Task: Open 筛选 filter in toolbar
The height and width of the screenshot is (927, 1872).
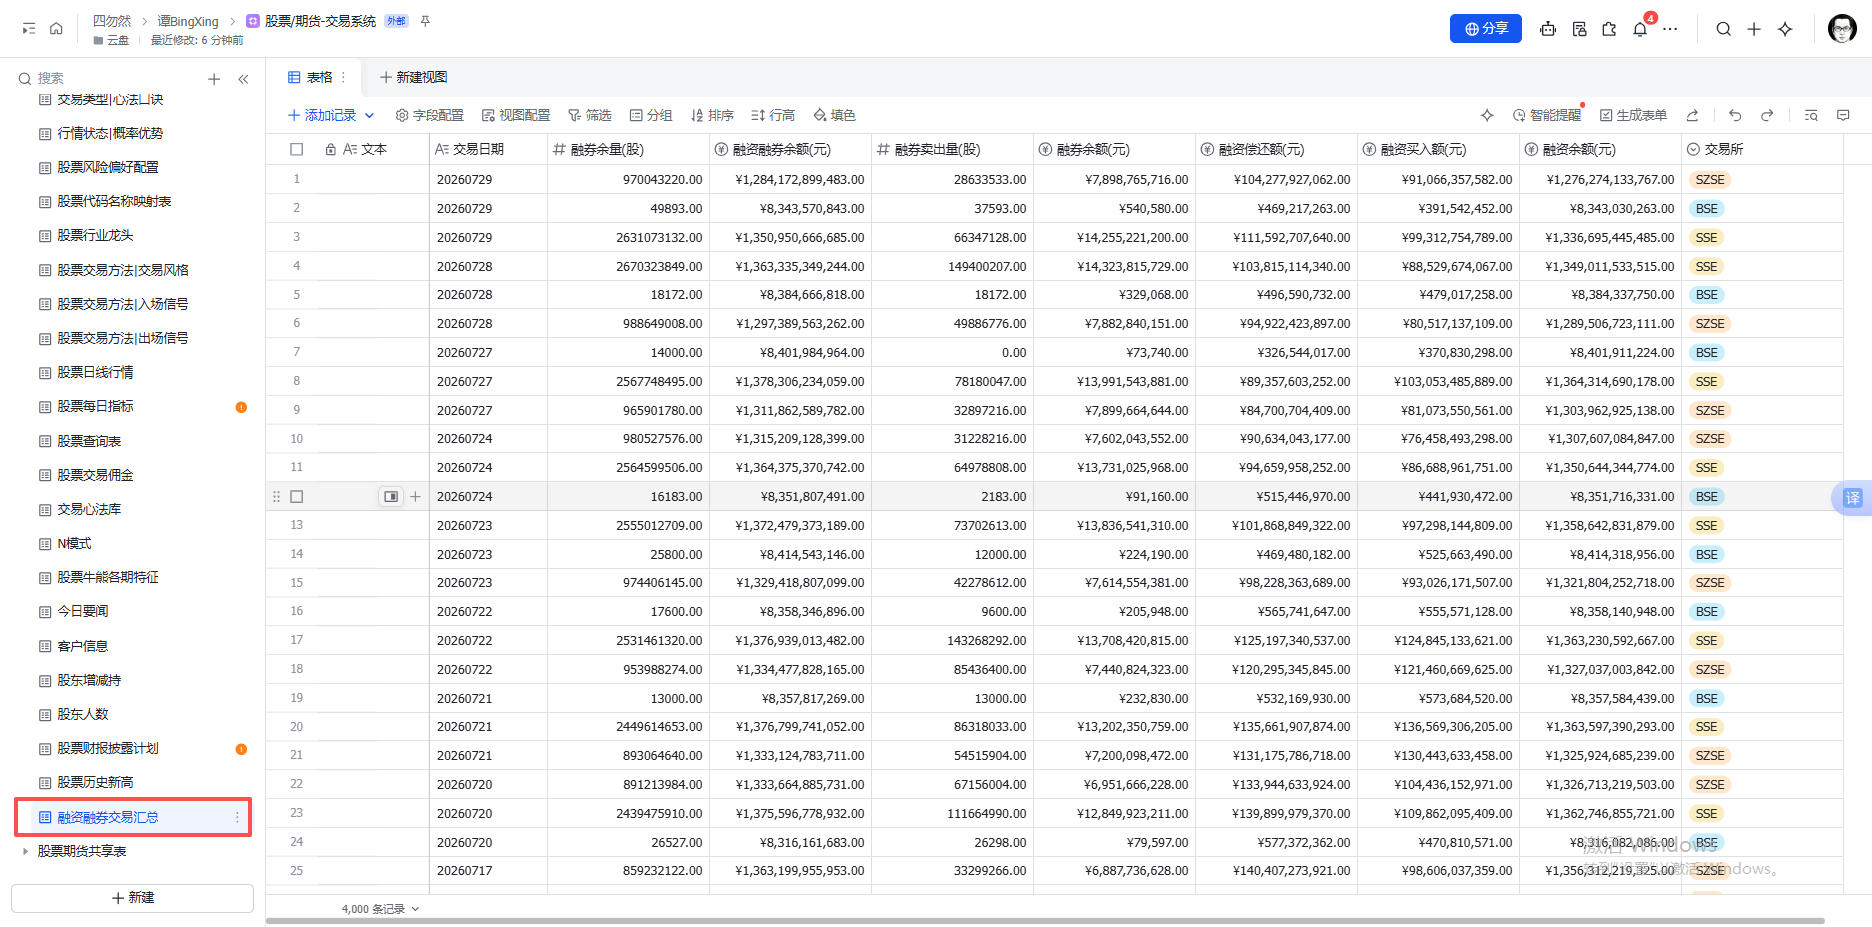Action: click(x=590, y=116)
